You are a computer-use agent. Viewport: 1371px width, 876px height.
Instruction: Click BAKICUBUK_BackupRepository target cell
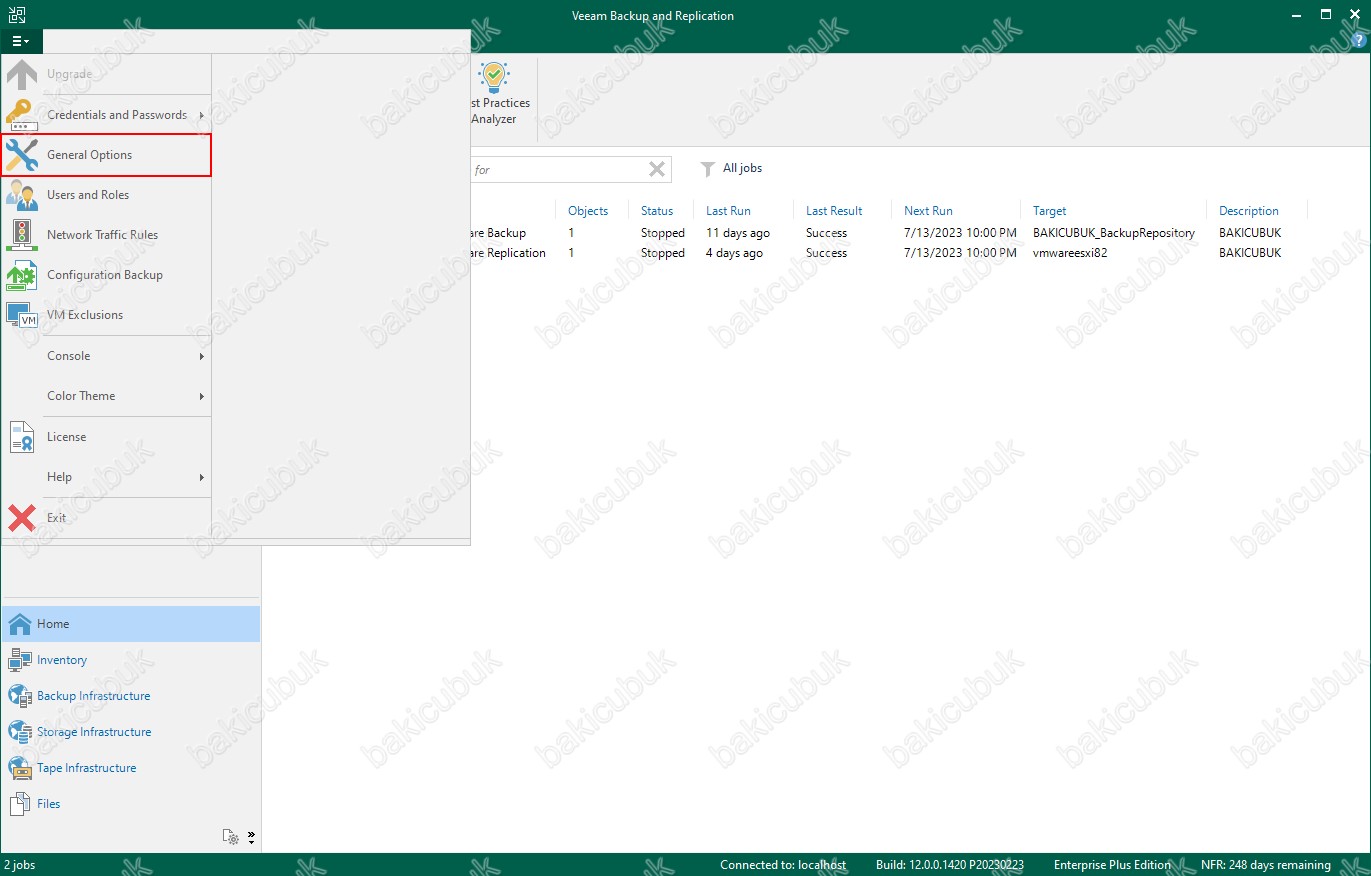(1114, 233)
